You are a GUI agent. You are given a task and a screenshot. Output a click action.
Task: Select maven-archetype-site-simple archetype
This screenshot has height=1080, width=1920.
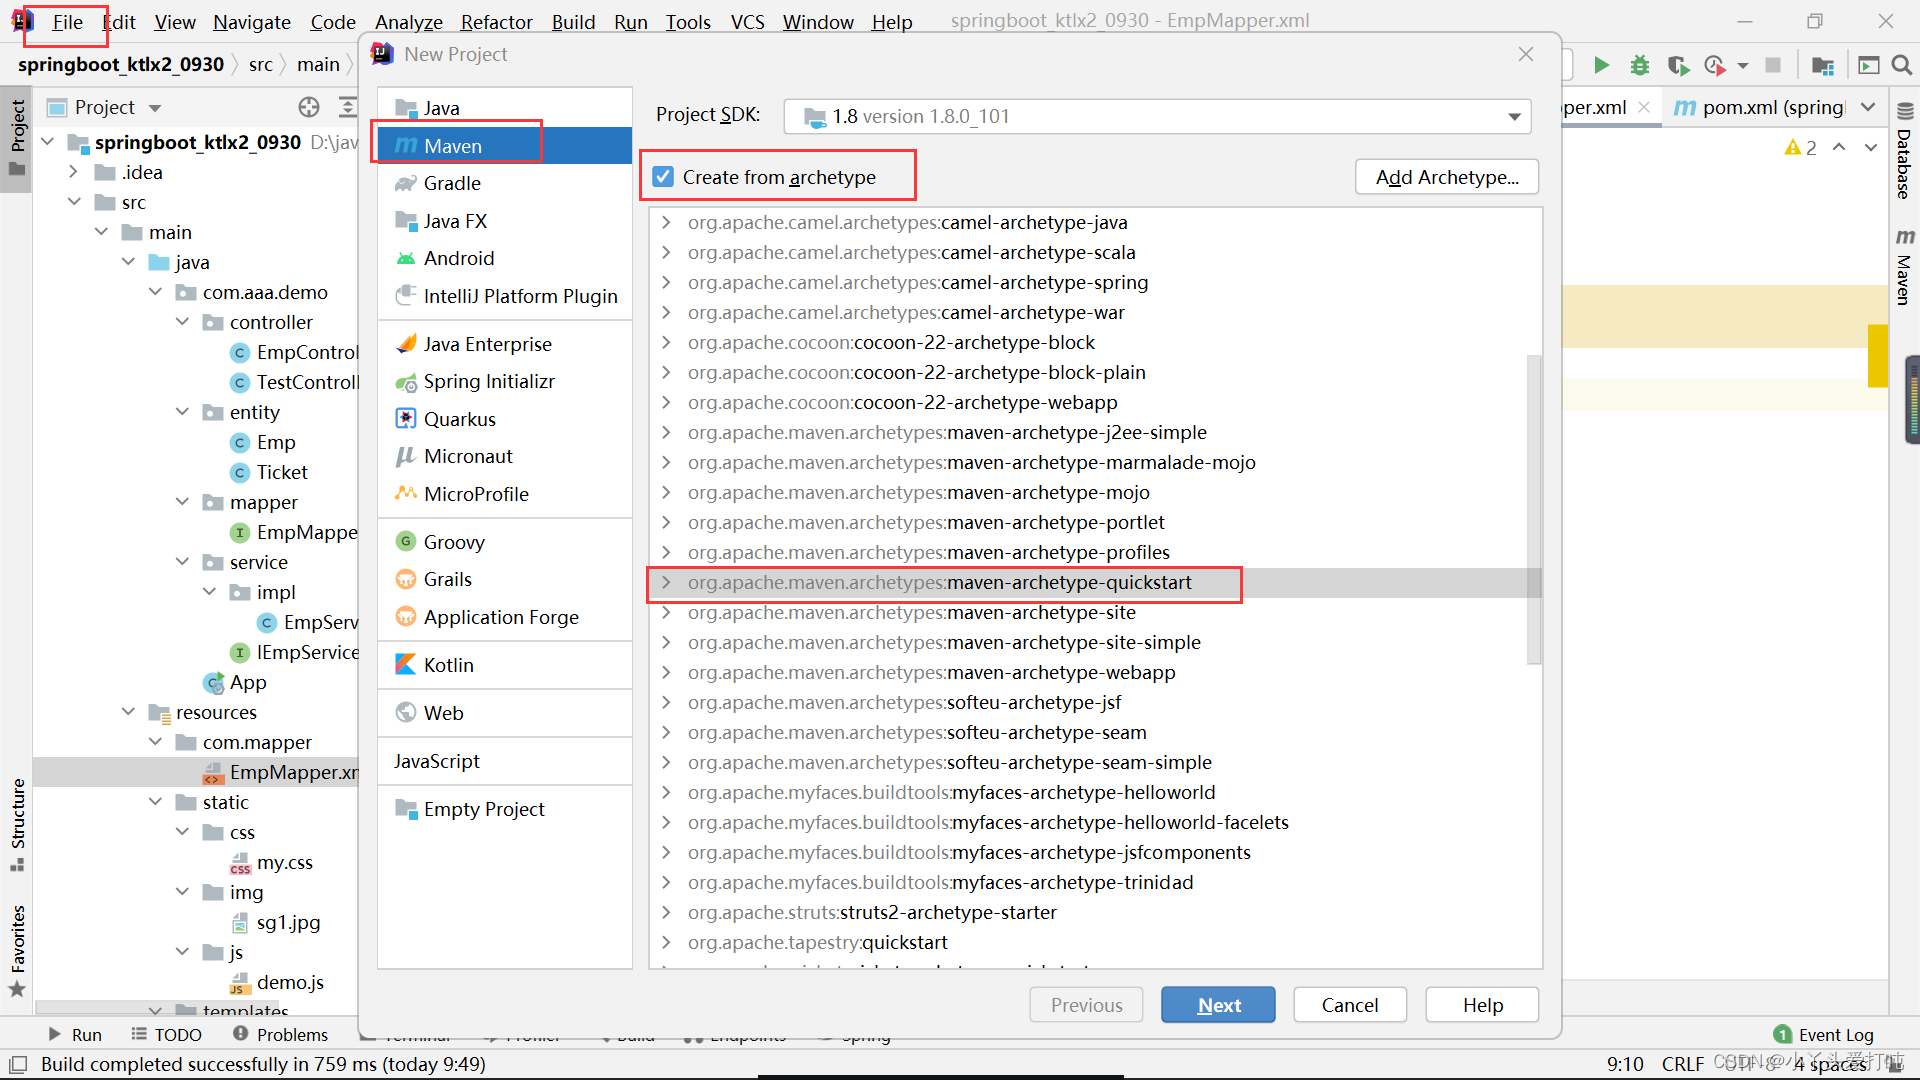tap(944, 642)
